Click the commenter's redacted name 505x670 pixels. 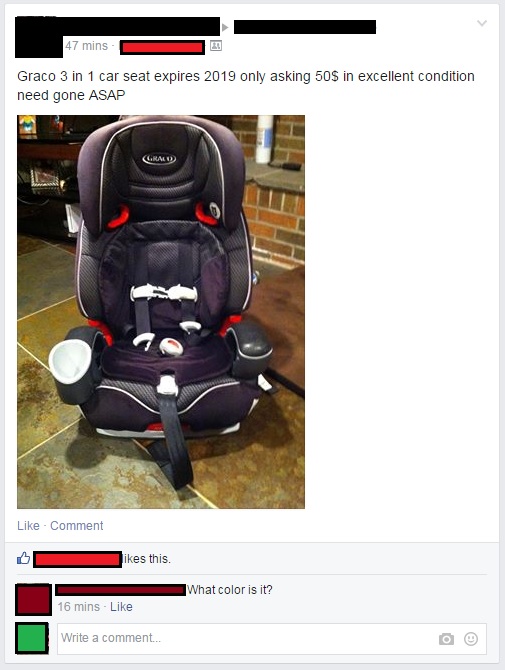click(x=120, y=590)
